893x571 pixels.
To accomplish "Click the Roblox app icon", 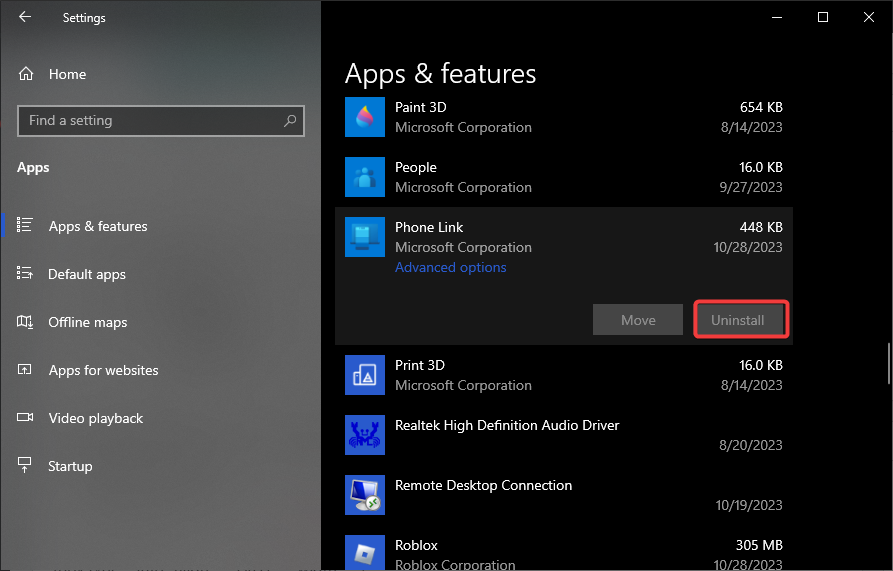I will pos(364,553).
